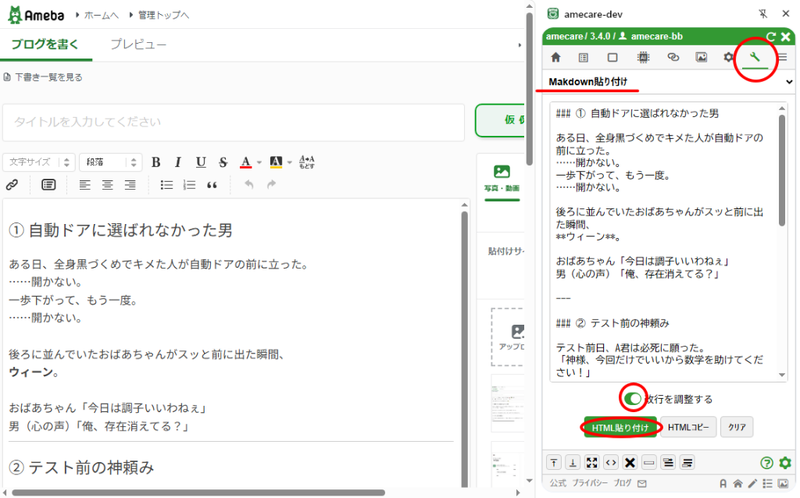800x498 pixels.
Task: Click the title input field
Action: (x=233, y=122)
